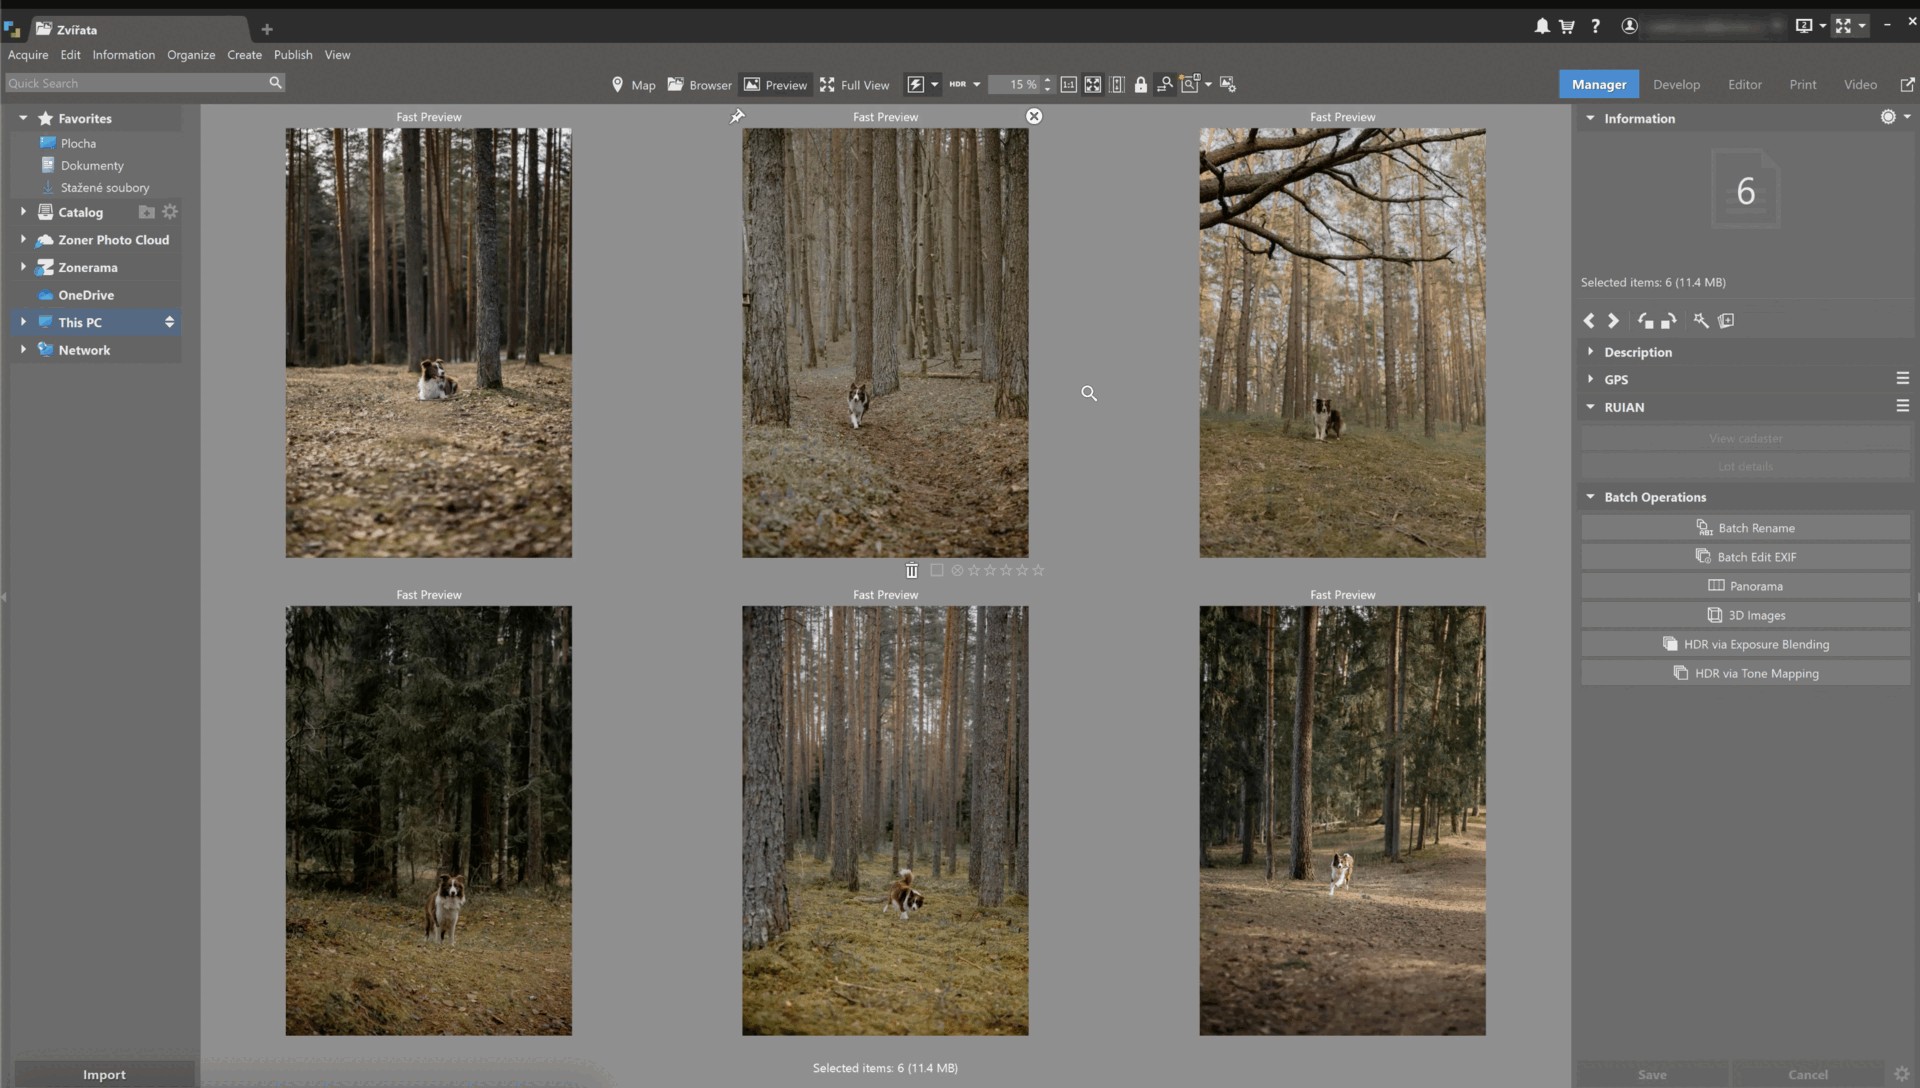This screenshot has width=1920, height=1088.
Task: Collapse the RUIAN section
Action: [x=1592, y=407]
